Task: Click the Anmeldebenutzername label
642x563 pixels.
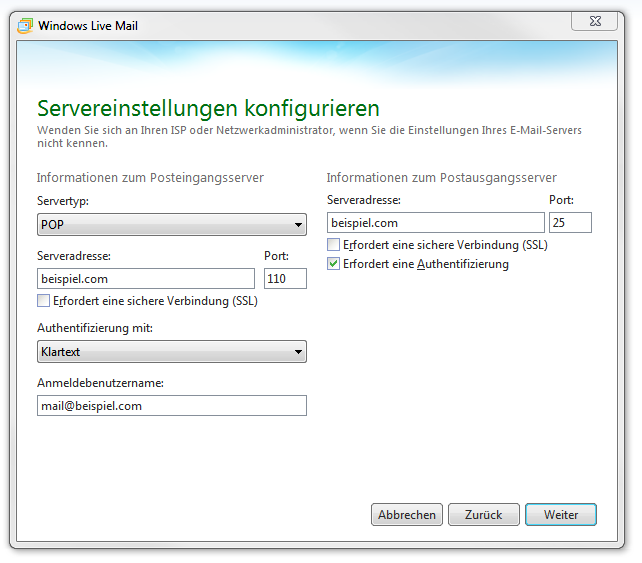Action: click(100, 383)
